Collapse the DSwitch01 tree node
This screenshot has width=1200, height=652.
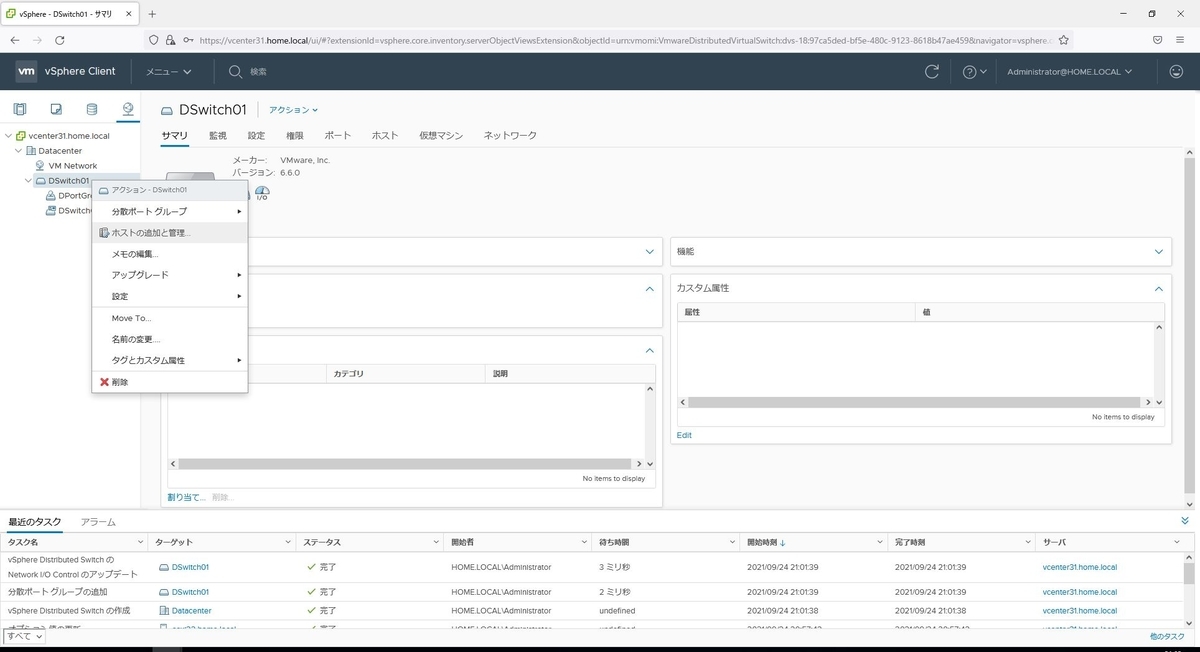point(28,181)
